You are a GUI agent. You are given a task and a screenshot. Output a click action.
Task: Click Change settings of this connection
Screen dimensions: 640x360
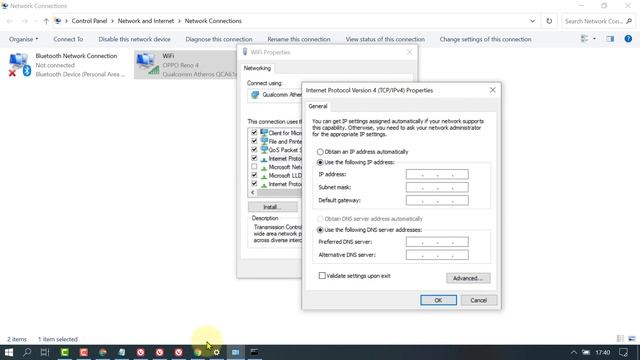485,39
